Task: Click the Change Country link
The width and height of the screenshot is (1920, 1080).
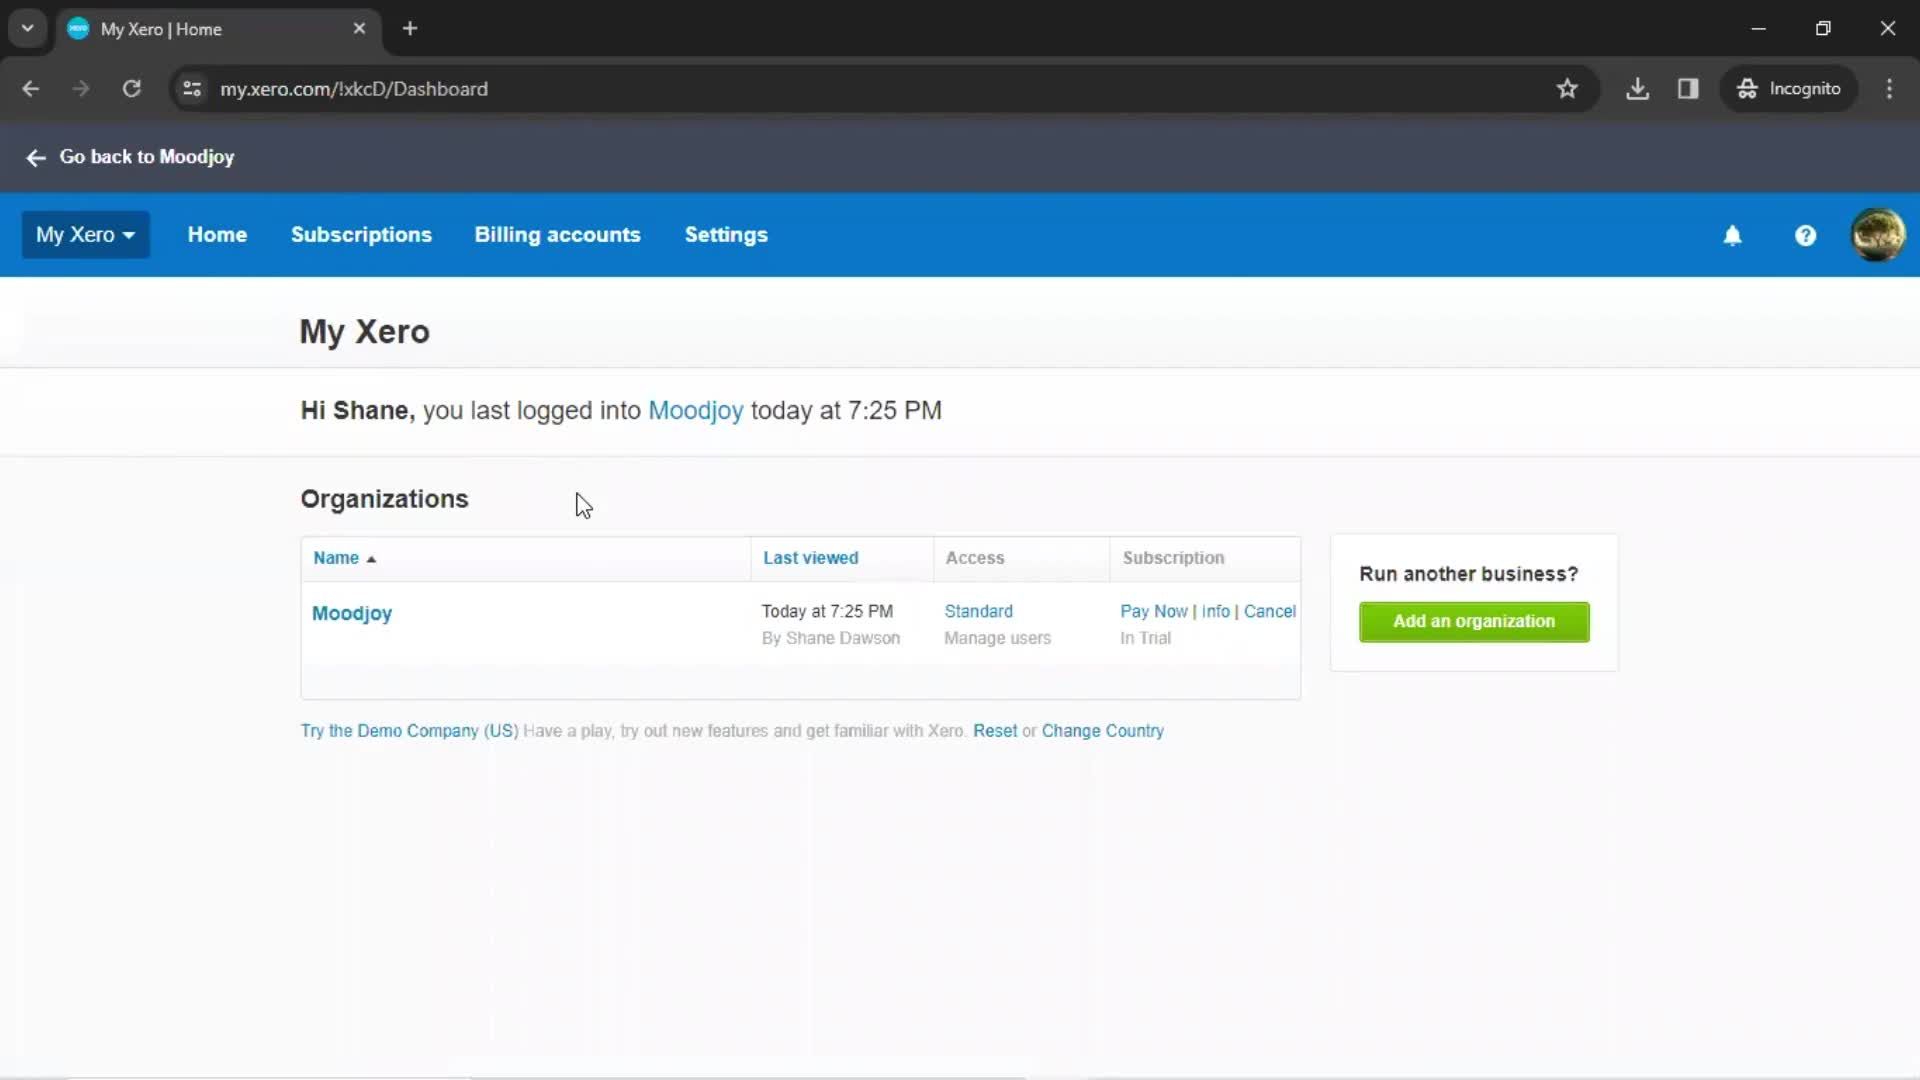Action: (1102, 731)
